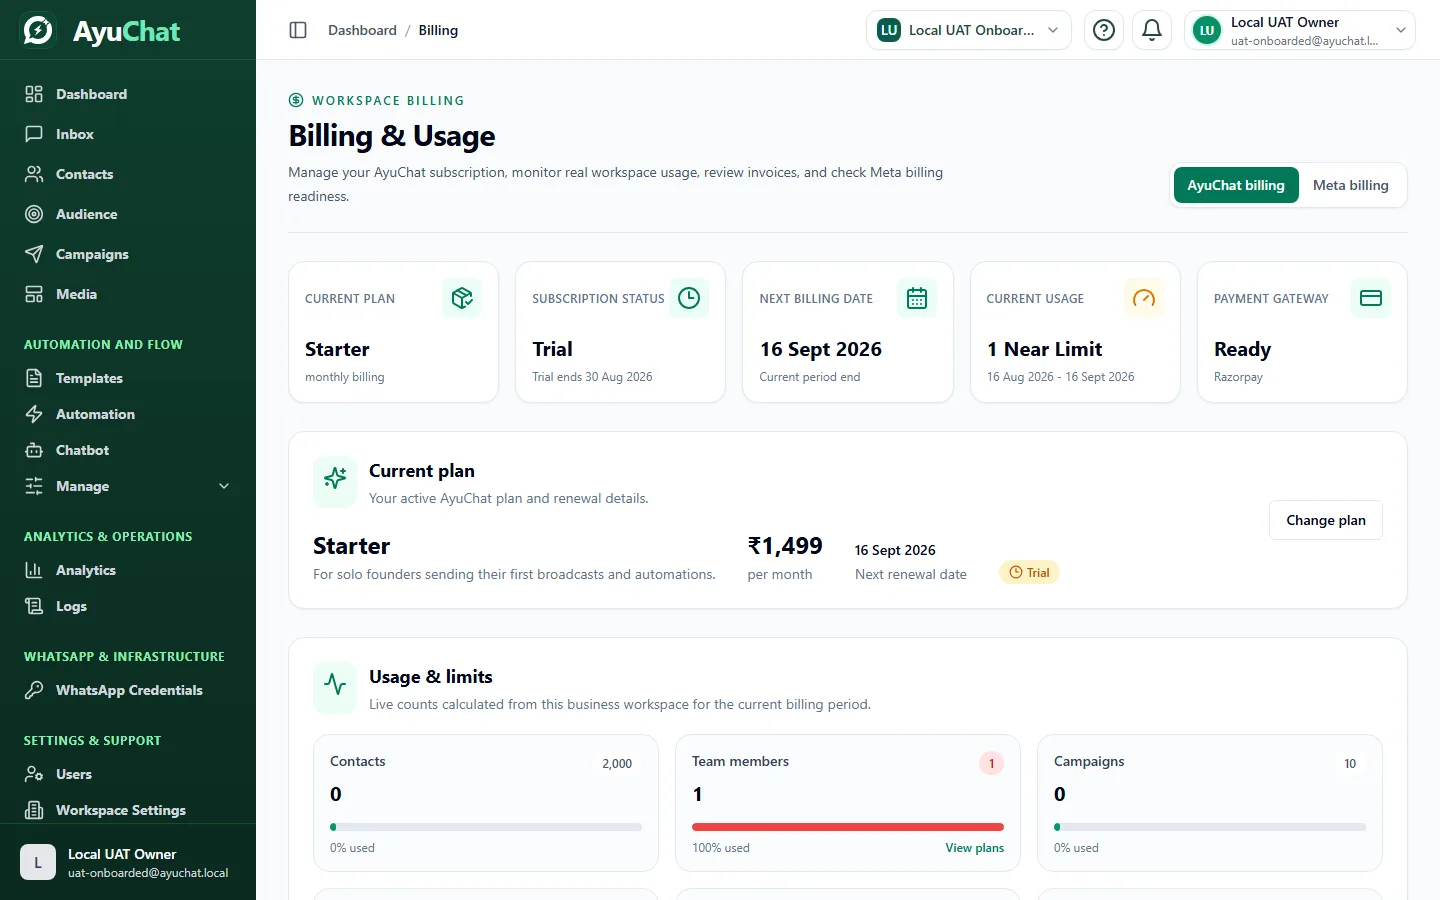Screen dimensions: 1440x900
Task: Click the Payment Gateway card icon
Action: click(x=1371, y=298)
